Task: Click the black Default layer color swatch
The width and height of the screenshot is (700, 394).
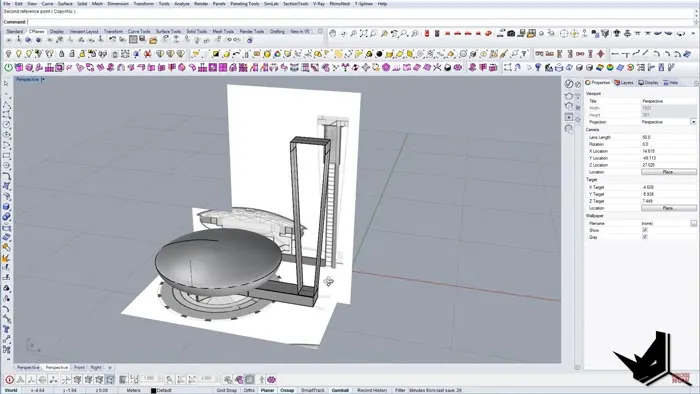Action: click(153, 390)
